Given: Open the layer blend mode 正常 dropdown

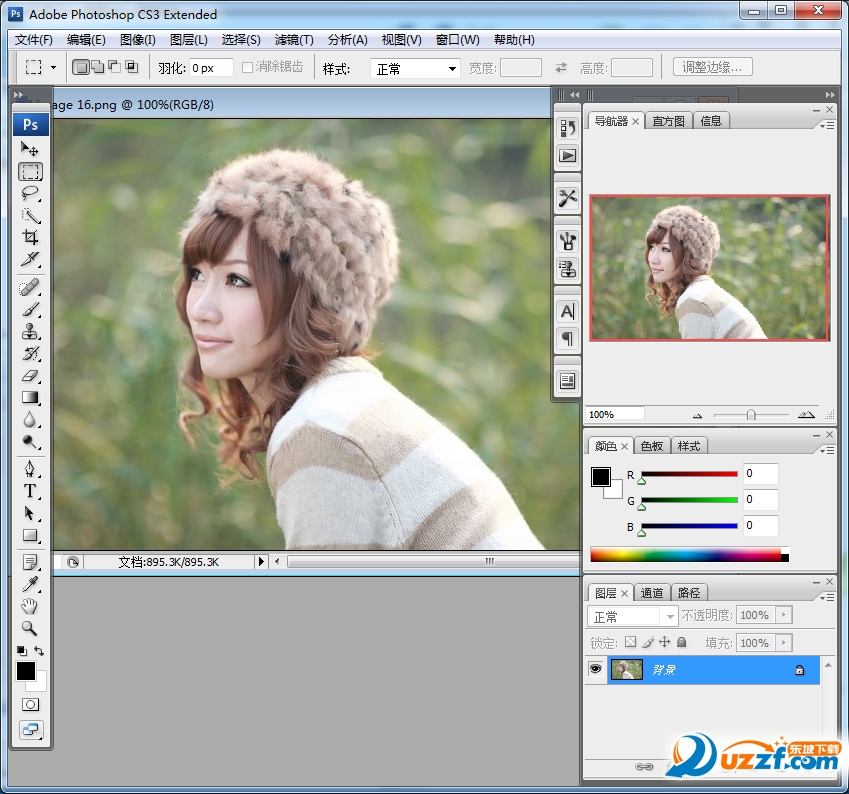Looking at the screenshot, I should 635,616.
